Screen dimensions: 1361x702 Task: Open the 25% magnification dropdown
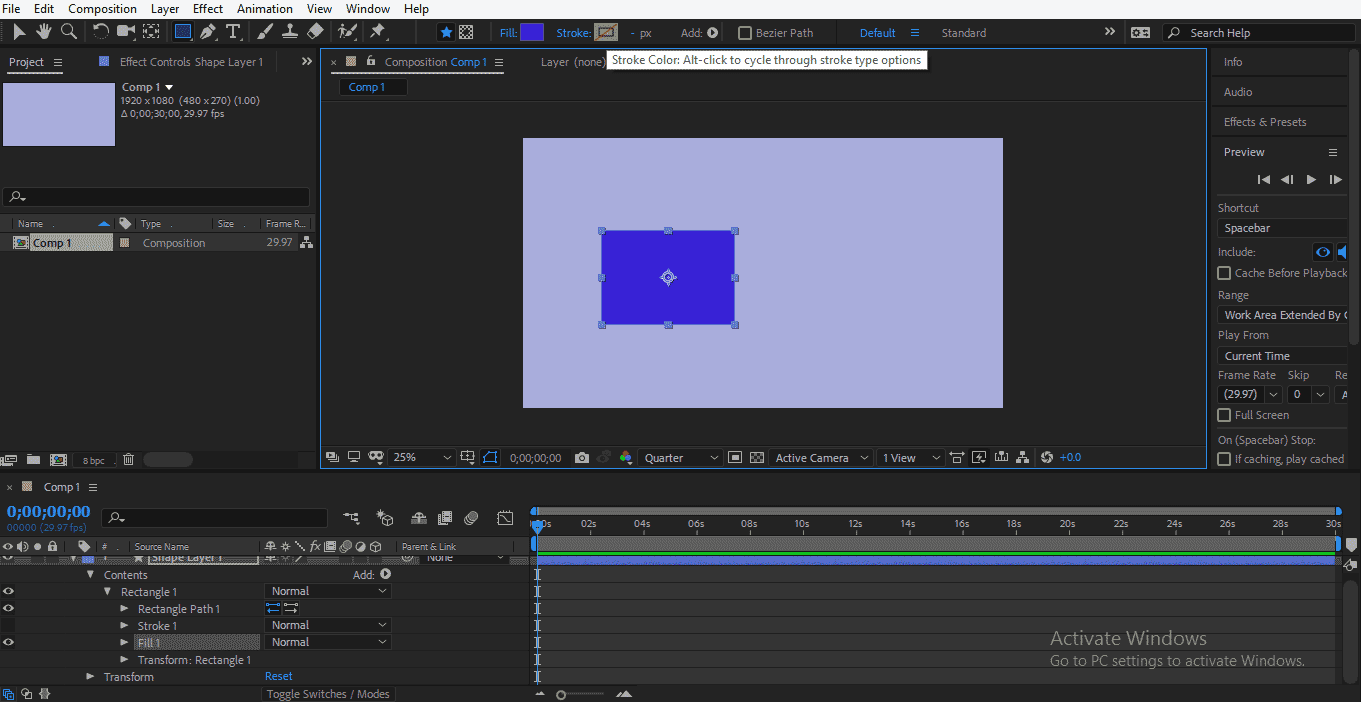pos(422,458)
